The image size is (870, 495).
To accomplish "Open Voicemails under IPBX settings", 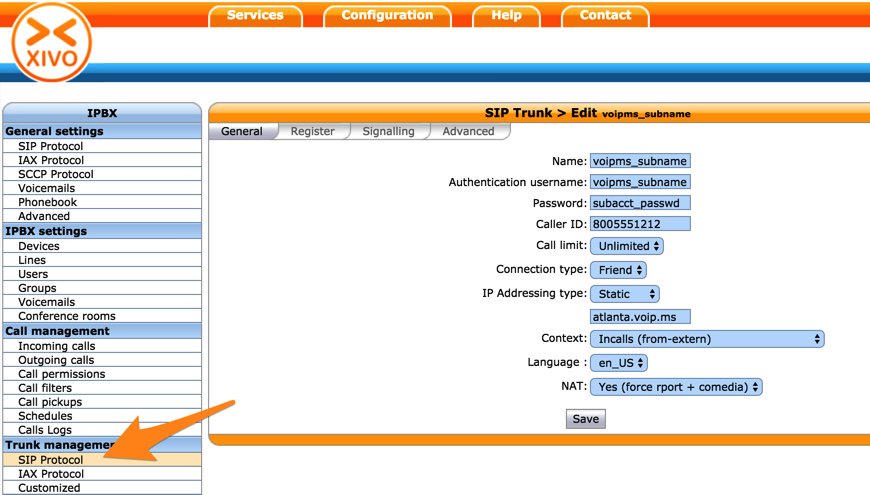I will pyautogui.click(x=102, y=302).
